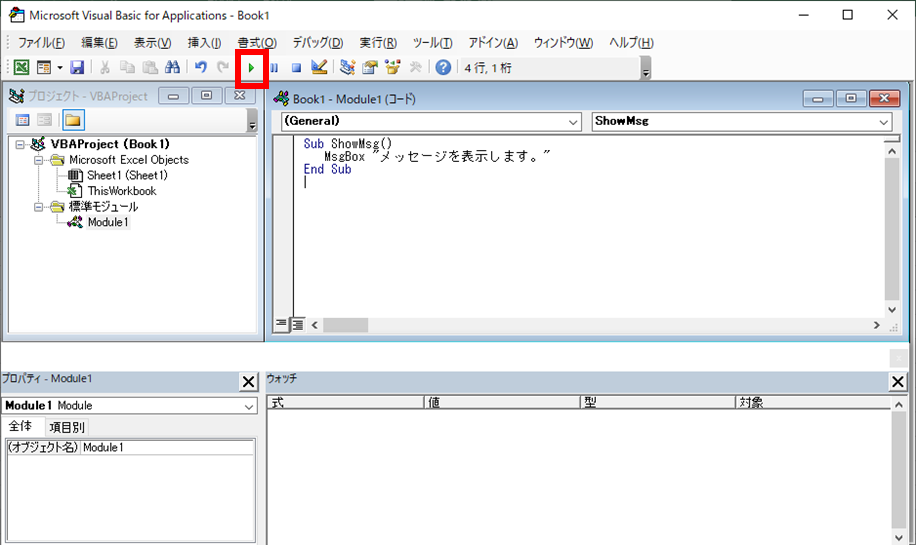This screenshot has width=916, height=545.
Task: Open Visual Basic Help question mark icon
Action: 443,68
